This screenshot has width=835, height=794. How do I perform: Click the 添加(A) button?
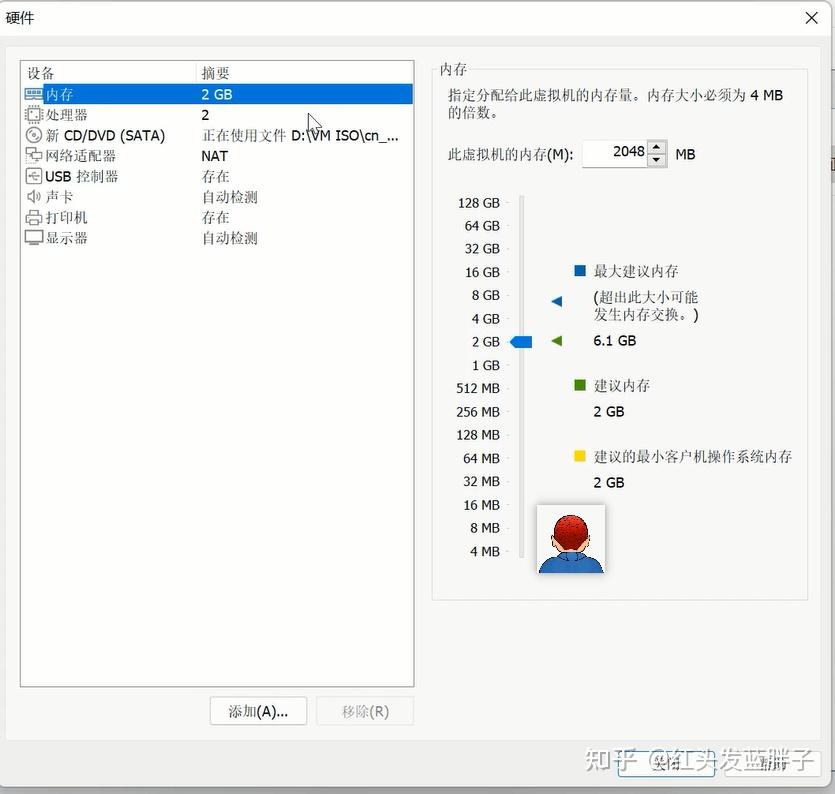pyautogui.click(x=258, y=710)
